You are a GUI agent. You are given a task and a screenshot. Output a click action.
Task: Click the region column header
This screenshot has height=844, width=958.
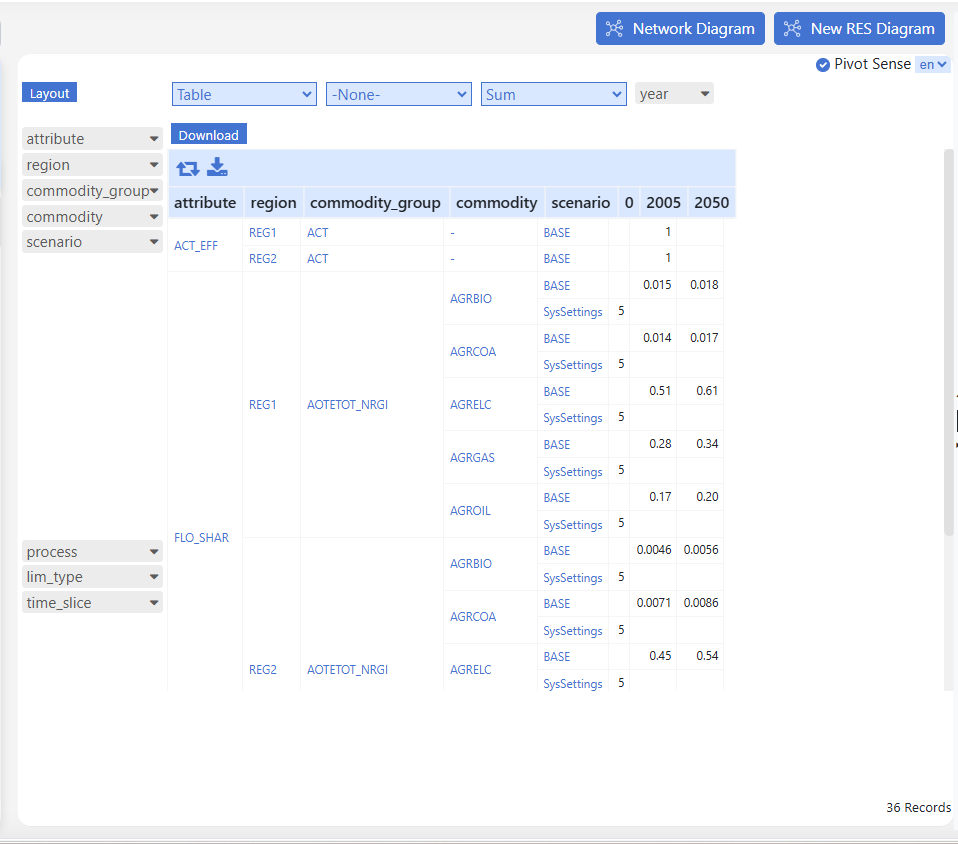[x=273, y=203]
